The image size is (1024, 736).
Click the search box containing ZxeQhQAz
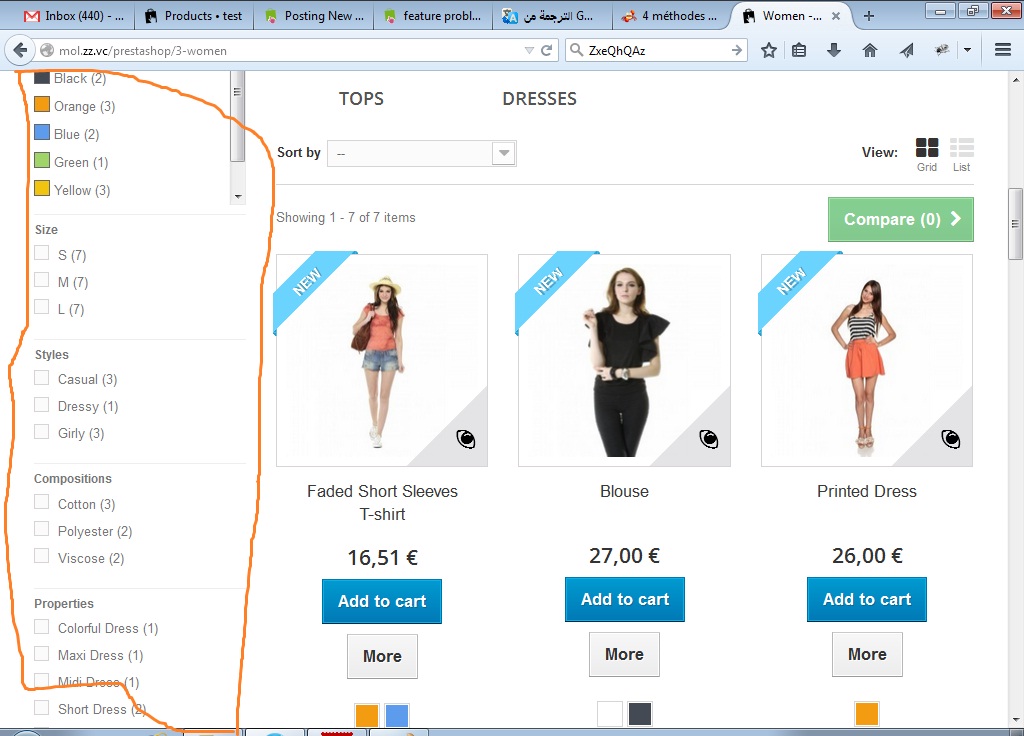[656, 50]
